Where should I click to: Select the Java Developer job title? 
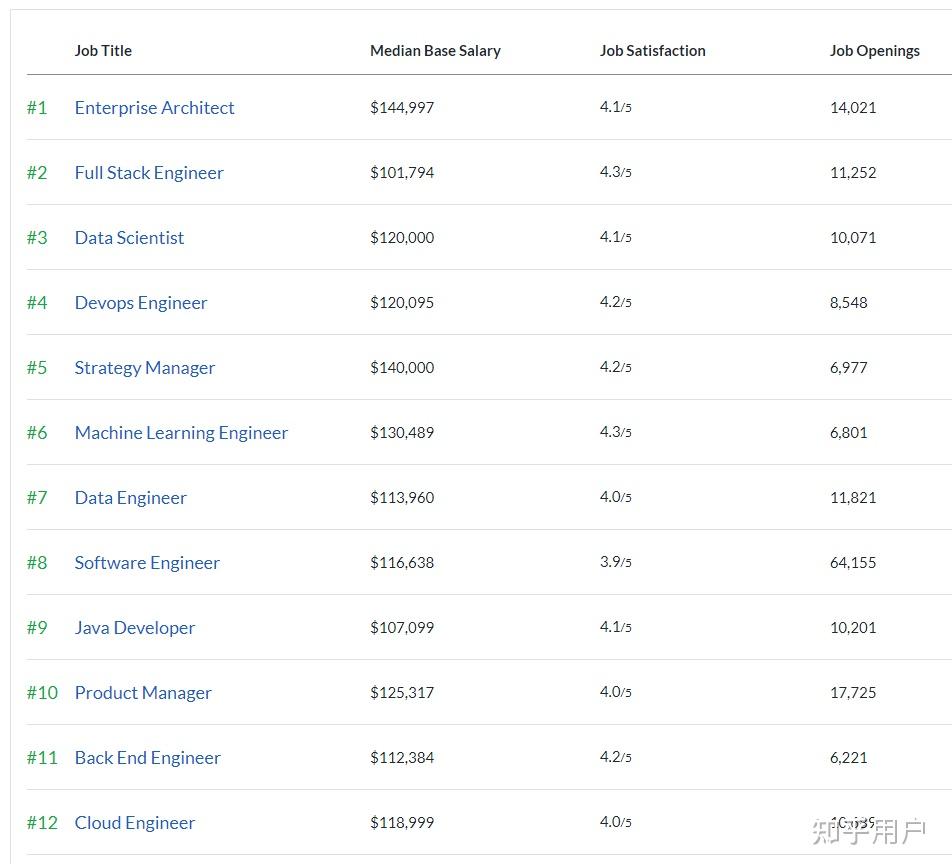tap(135, 628)
